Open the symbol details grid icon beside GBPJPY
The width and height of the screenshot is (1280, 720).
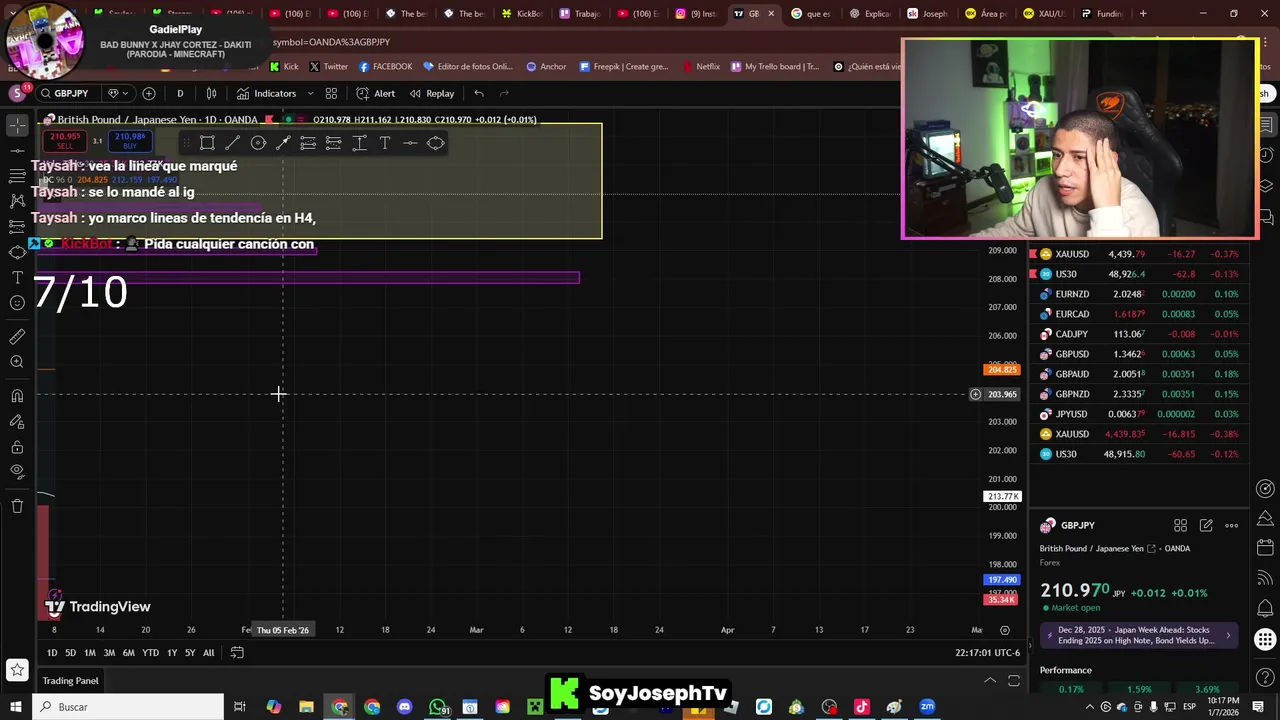tap(1180, 525)
